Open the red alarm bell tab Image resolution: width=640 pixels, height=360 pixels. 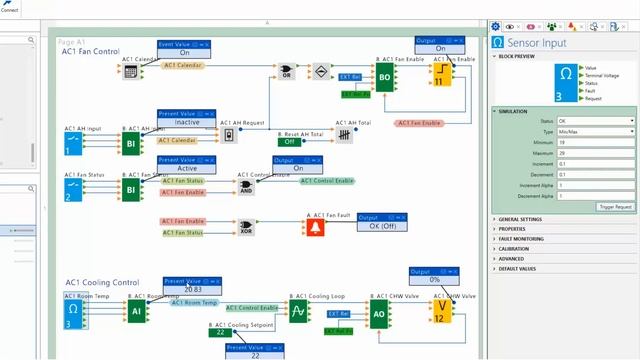pyautogui.click(x=572, y=27)
